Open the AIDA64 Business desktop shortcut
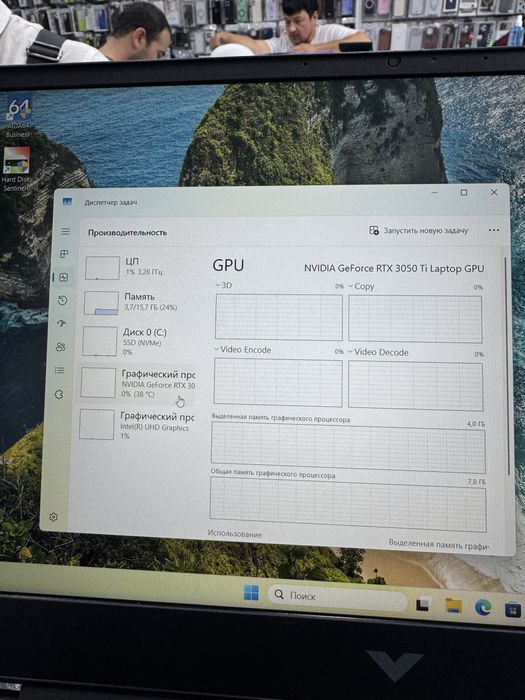Screen dimensions: 525x700 coord(18,117)
